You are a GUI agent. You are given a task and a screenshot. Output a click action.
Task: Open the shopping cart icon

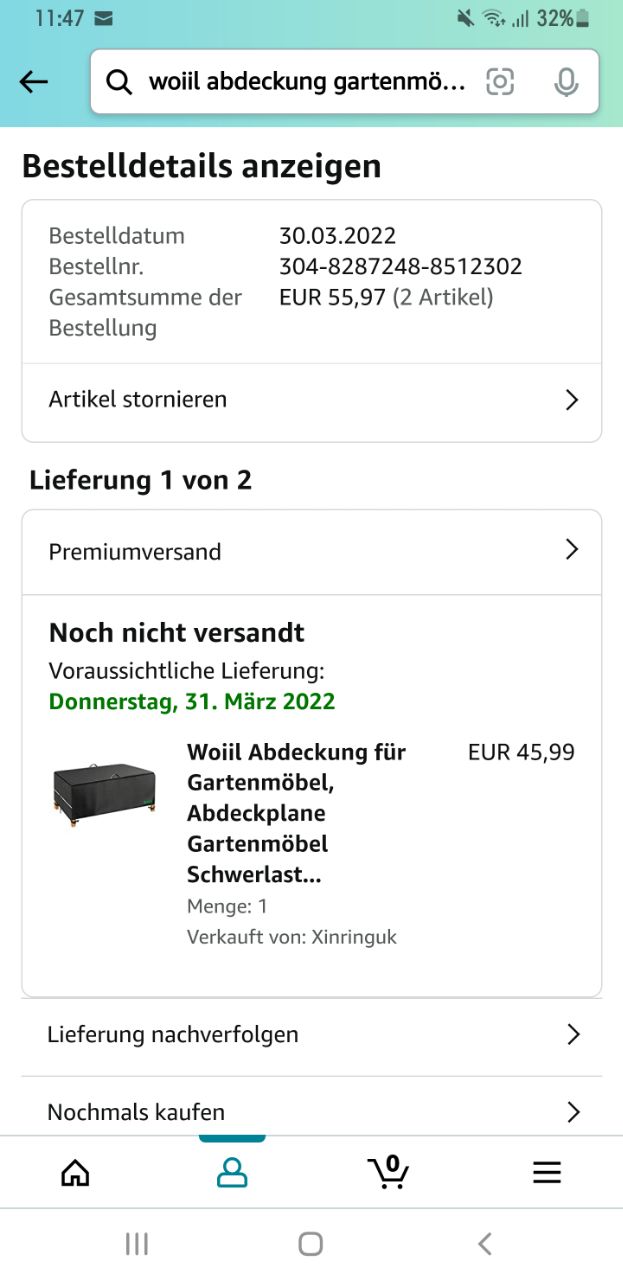click(x=388, y=1171)
